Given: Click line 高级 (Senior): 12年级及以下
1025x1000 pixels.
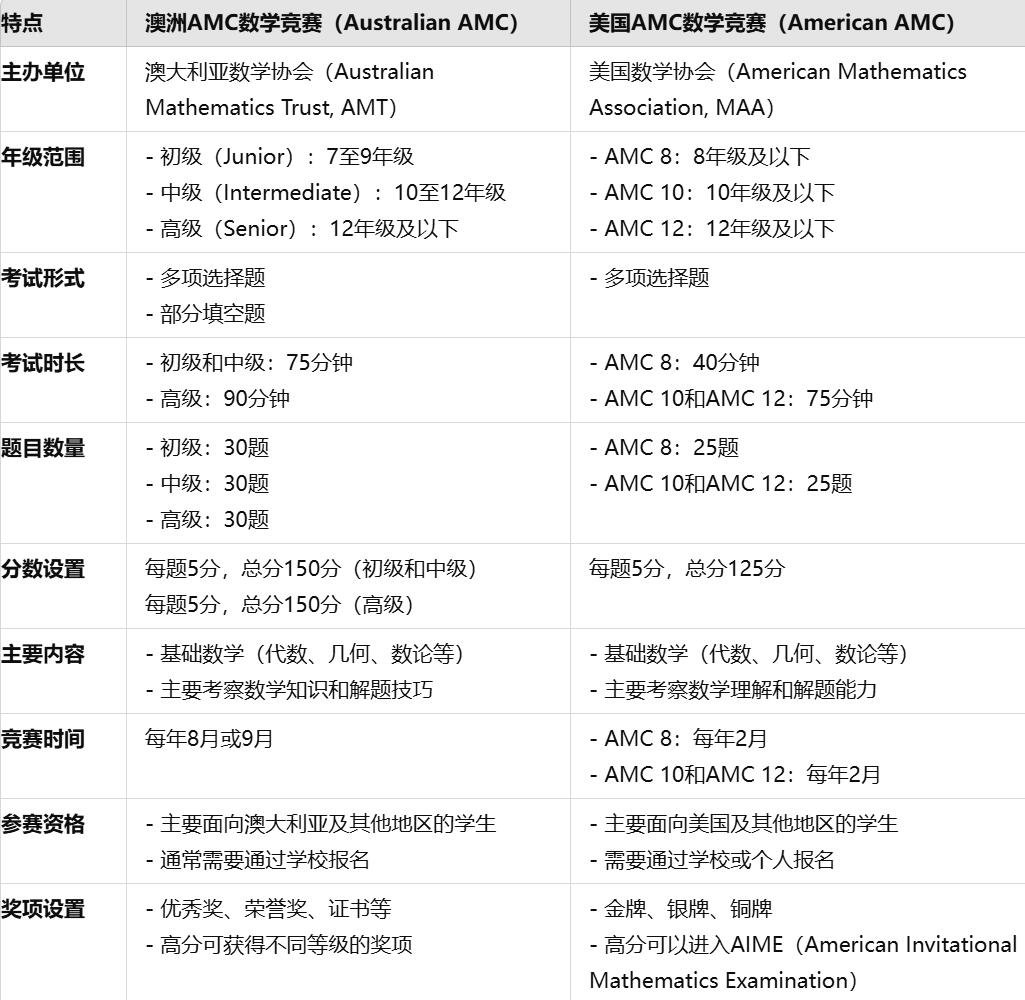Looking at the screenshot, I should click(x=302, y=228).
